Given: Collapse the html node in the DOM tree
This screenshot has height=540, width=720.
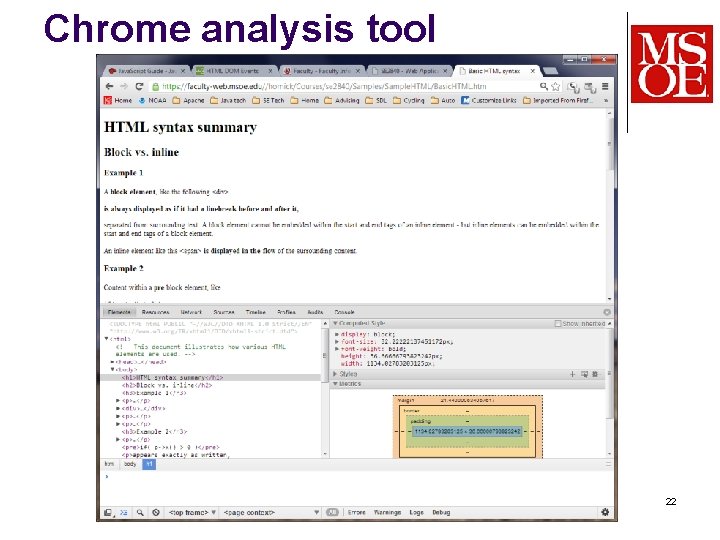Looking at the screenshot, I should coord(107,339).
